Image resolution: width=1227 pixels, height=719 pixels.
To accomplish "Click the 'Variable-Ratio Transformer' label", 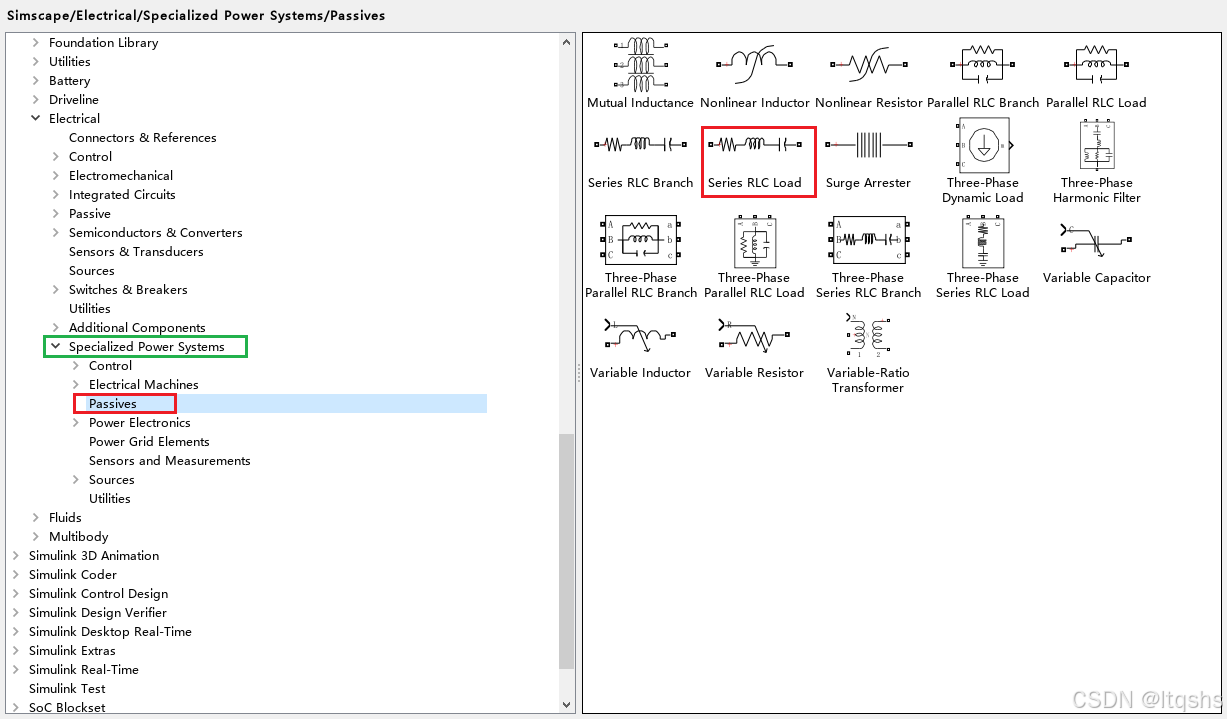I will click(868, 380).
